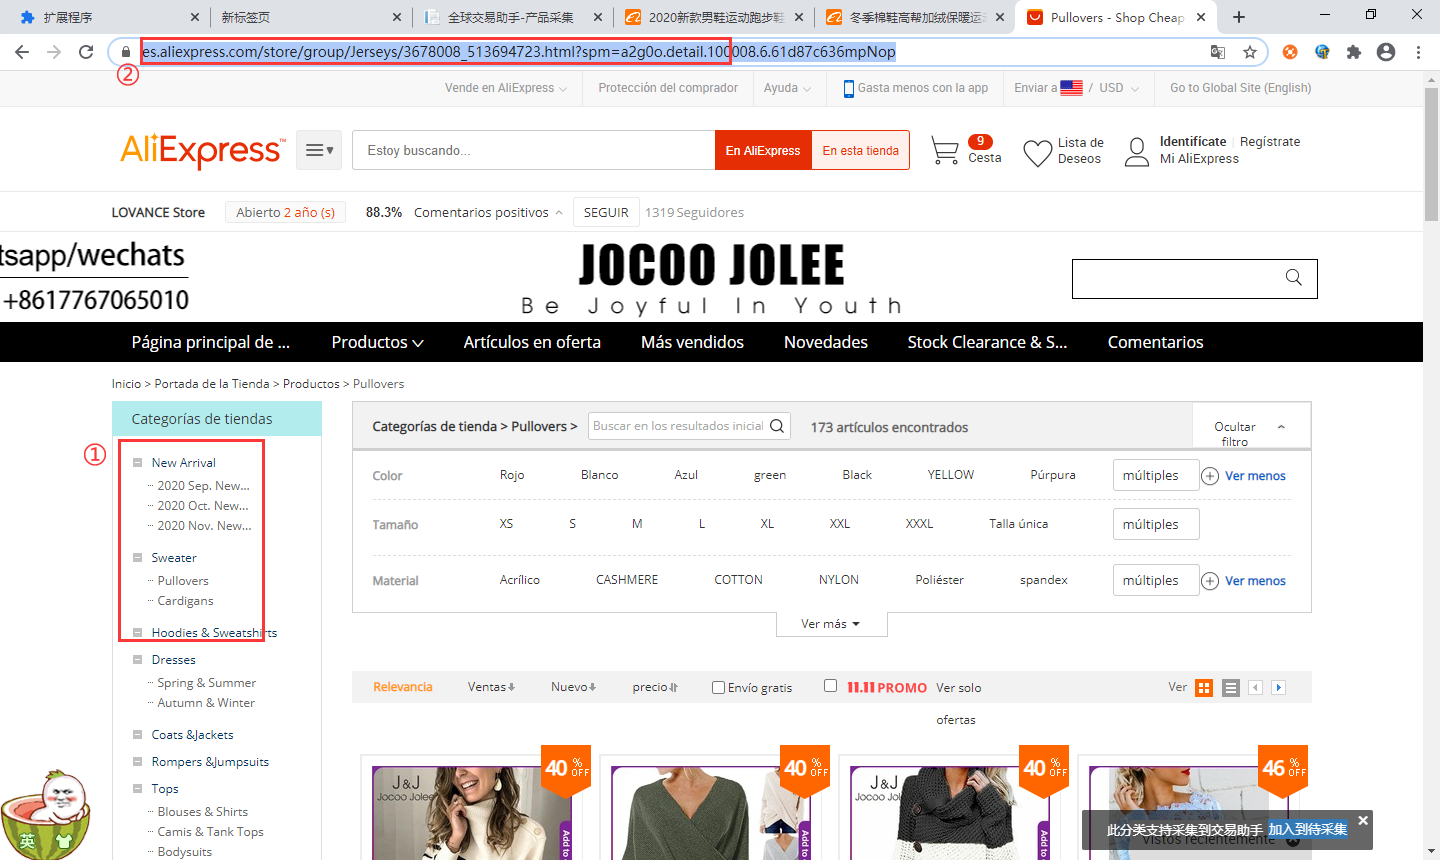Close the Pullovers browser tab
Screen dimensions: 1440x860
click(x=1201, y=17)
